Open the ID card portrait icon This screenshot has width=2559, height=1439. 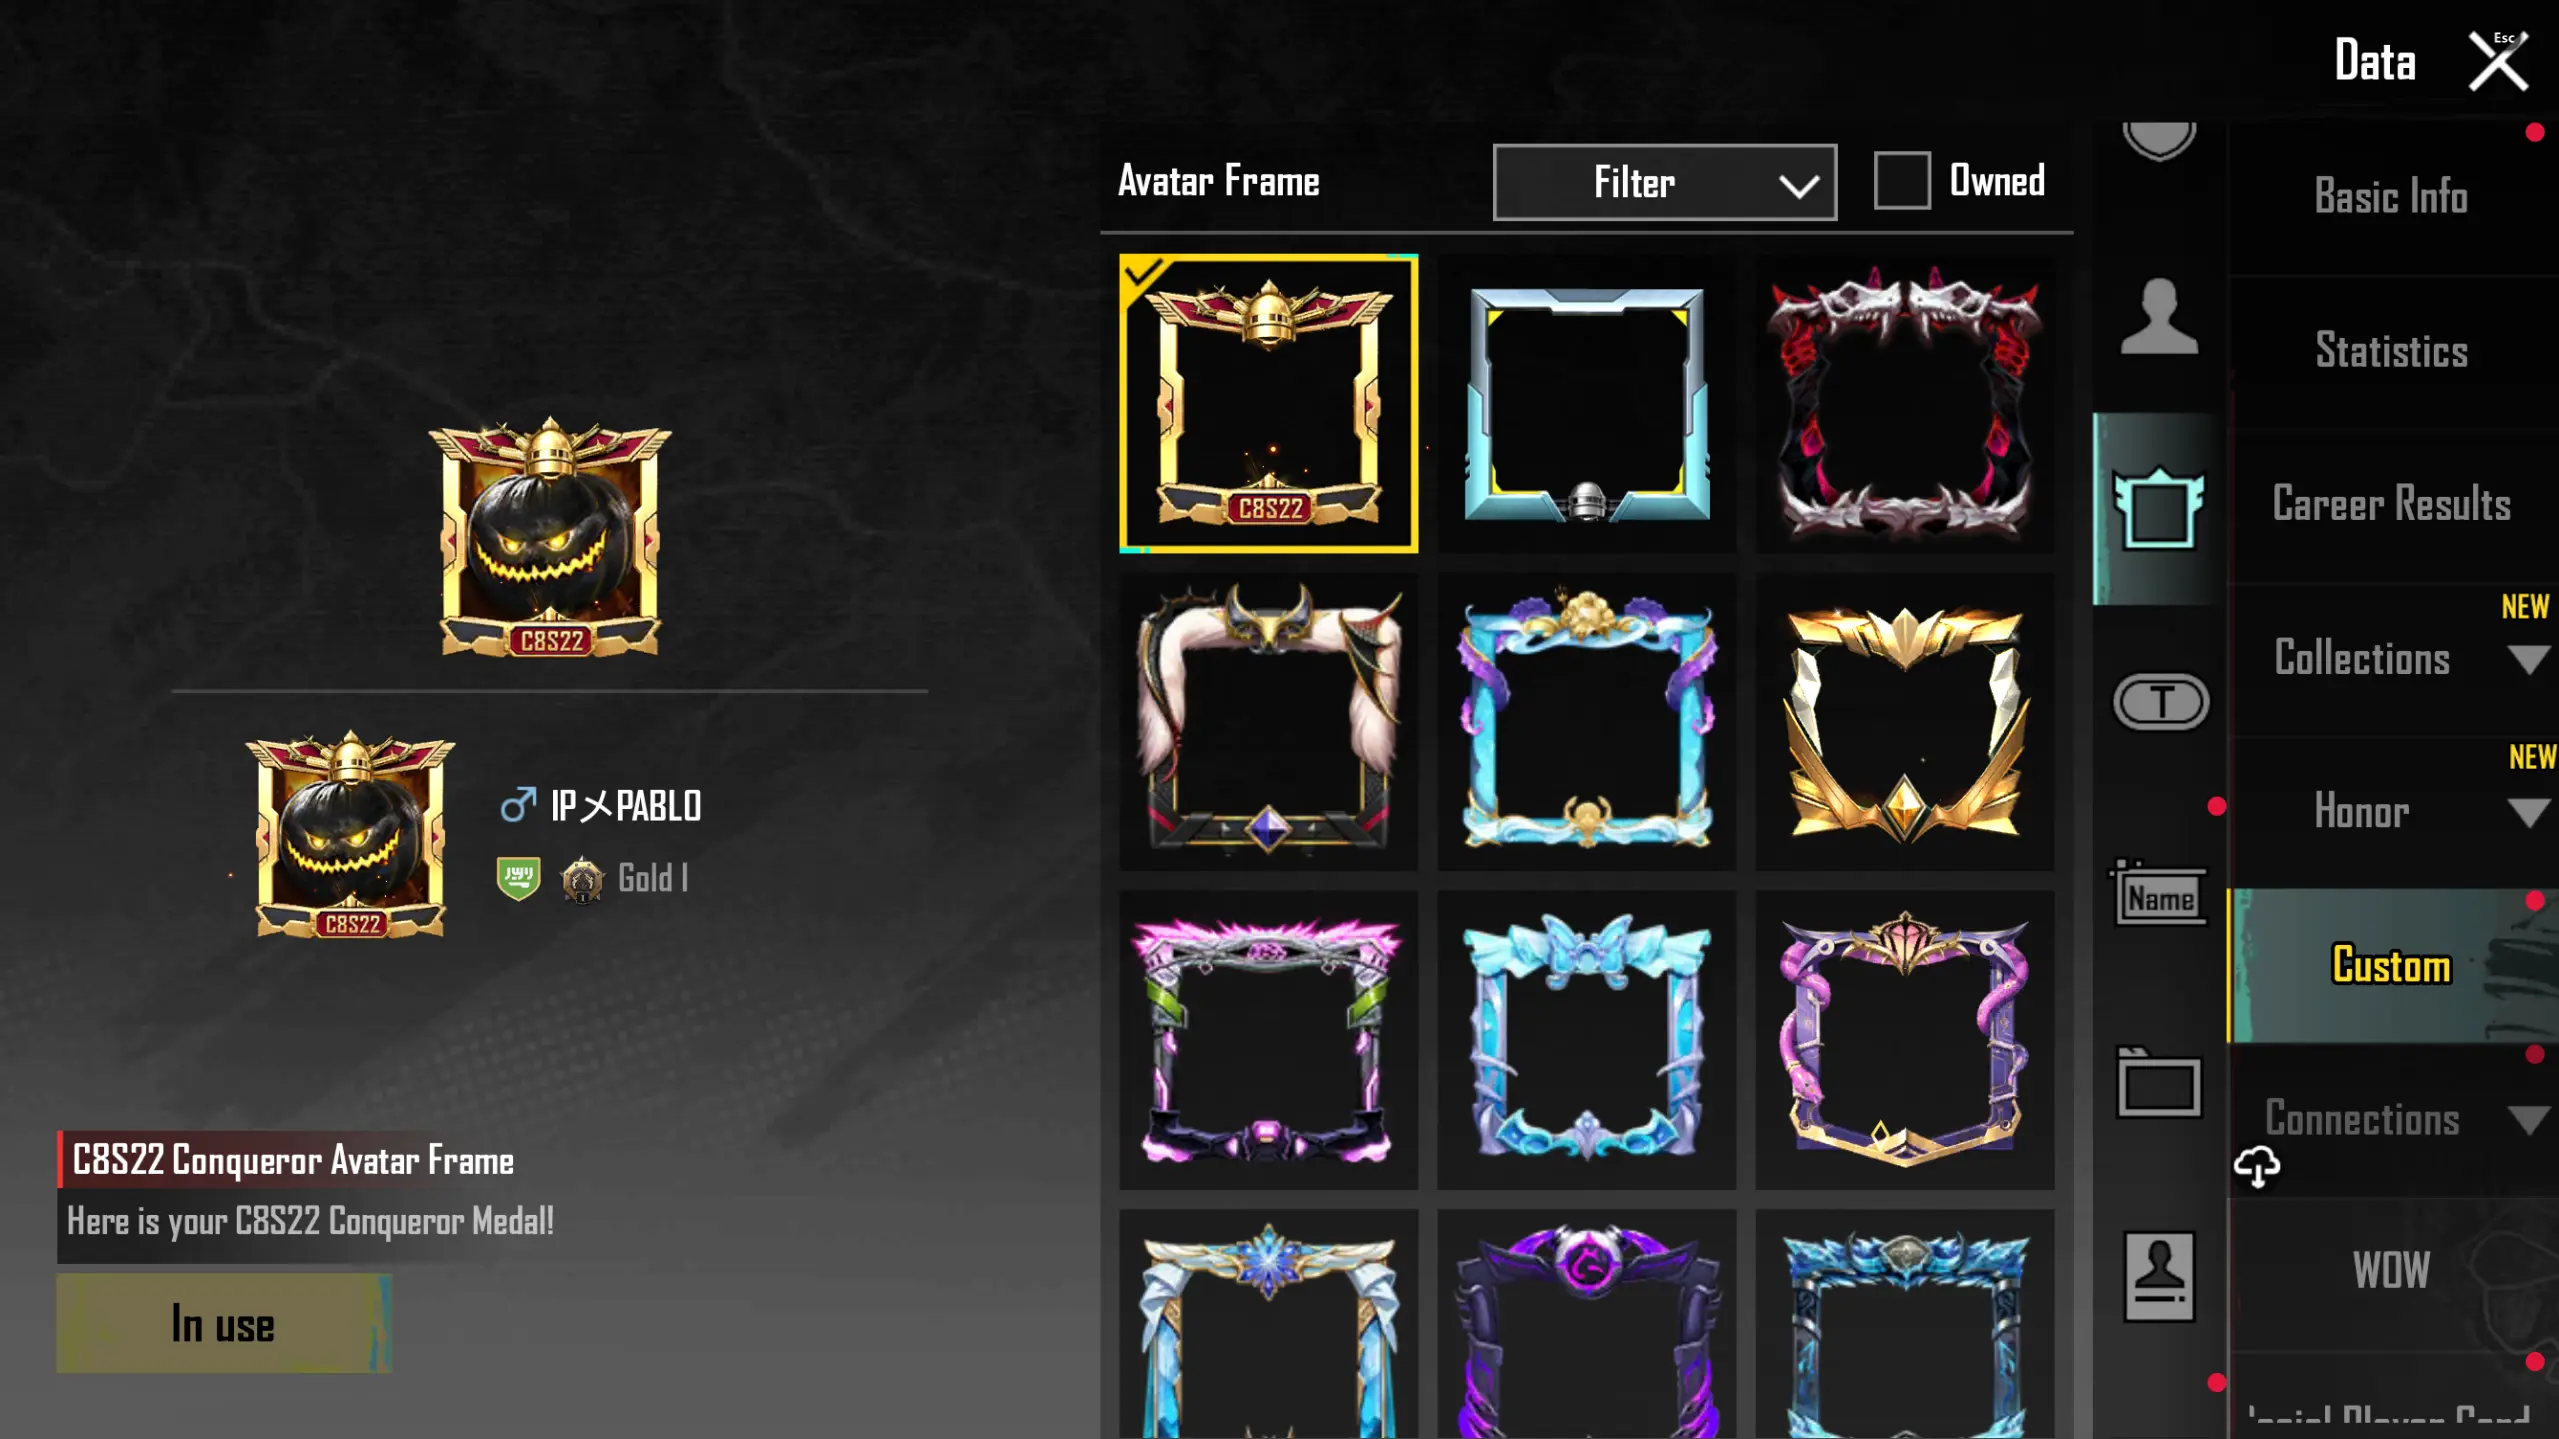(x=2159, y=1276)
